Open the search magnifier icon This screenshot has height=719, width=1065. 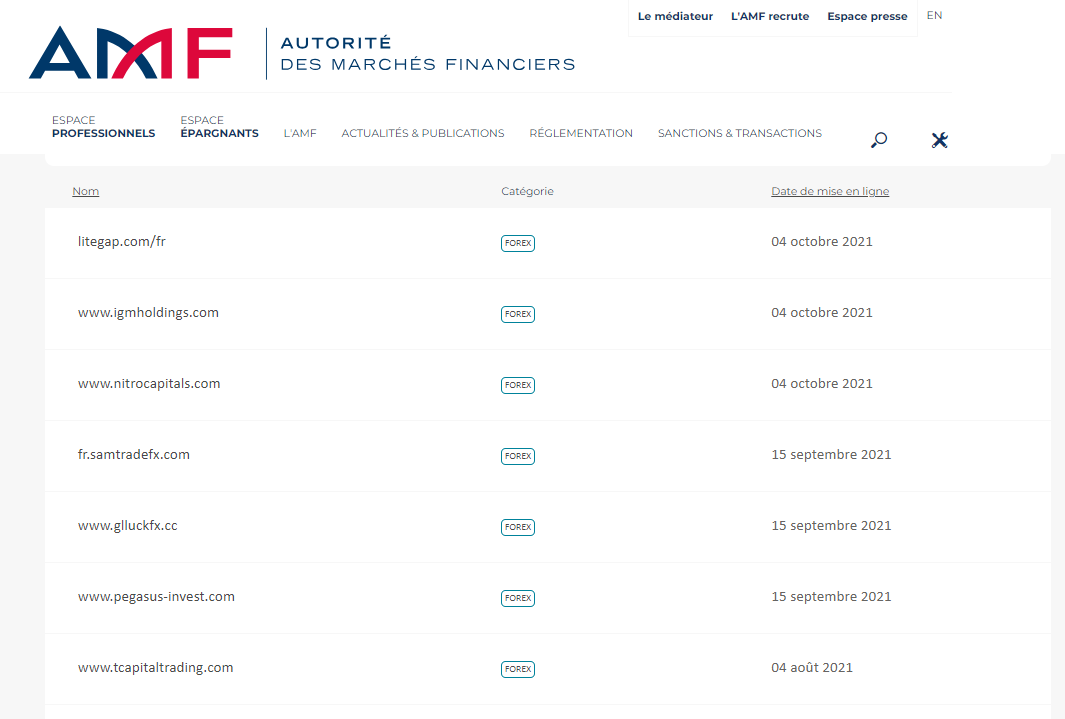point(879,140)
